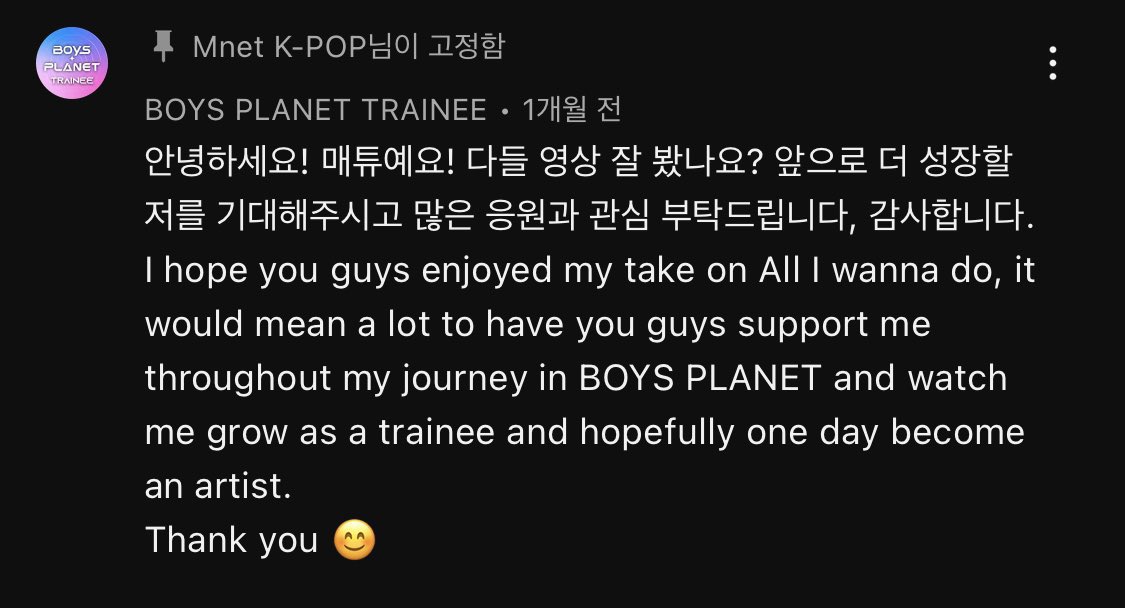Click the "Thank you" text
Screen dimensions: 1125x608
(x=232, y=541)
